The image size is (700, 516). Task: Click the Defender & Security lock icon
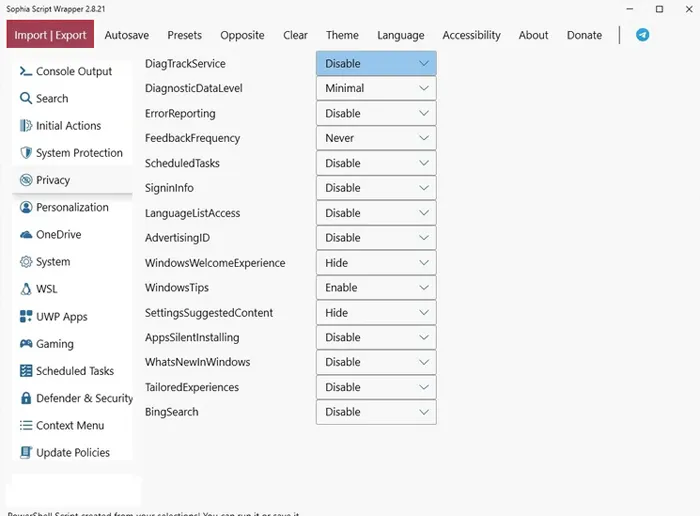tap(25, 398)
